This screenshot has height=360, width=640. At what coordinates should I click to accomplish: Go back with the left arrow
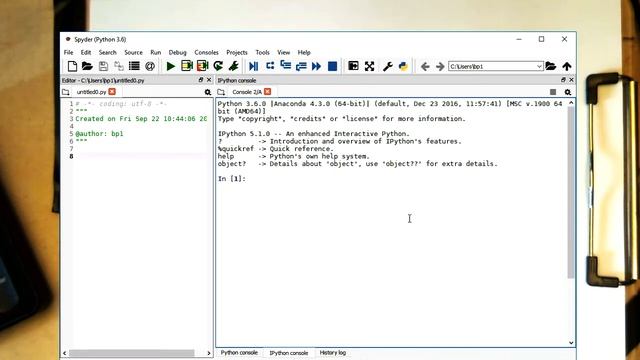tap(425, 66)
